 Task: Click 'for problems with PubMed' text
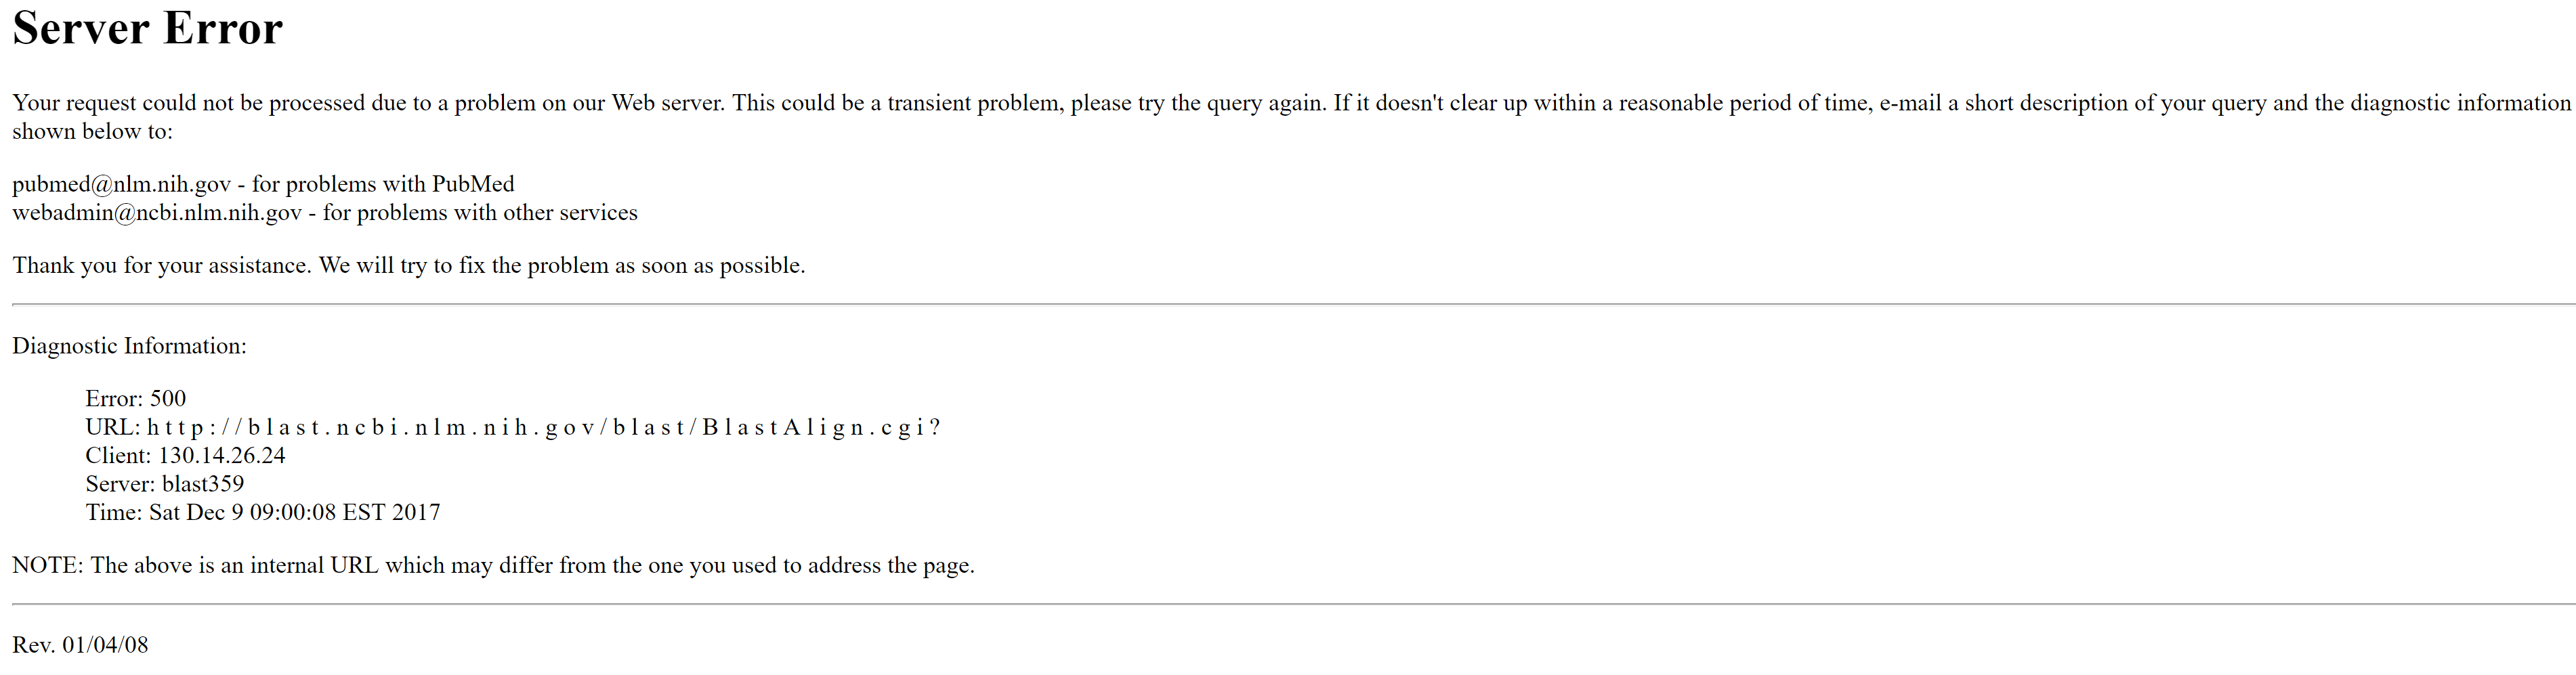(383, 184)
